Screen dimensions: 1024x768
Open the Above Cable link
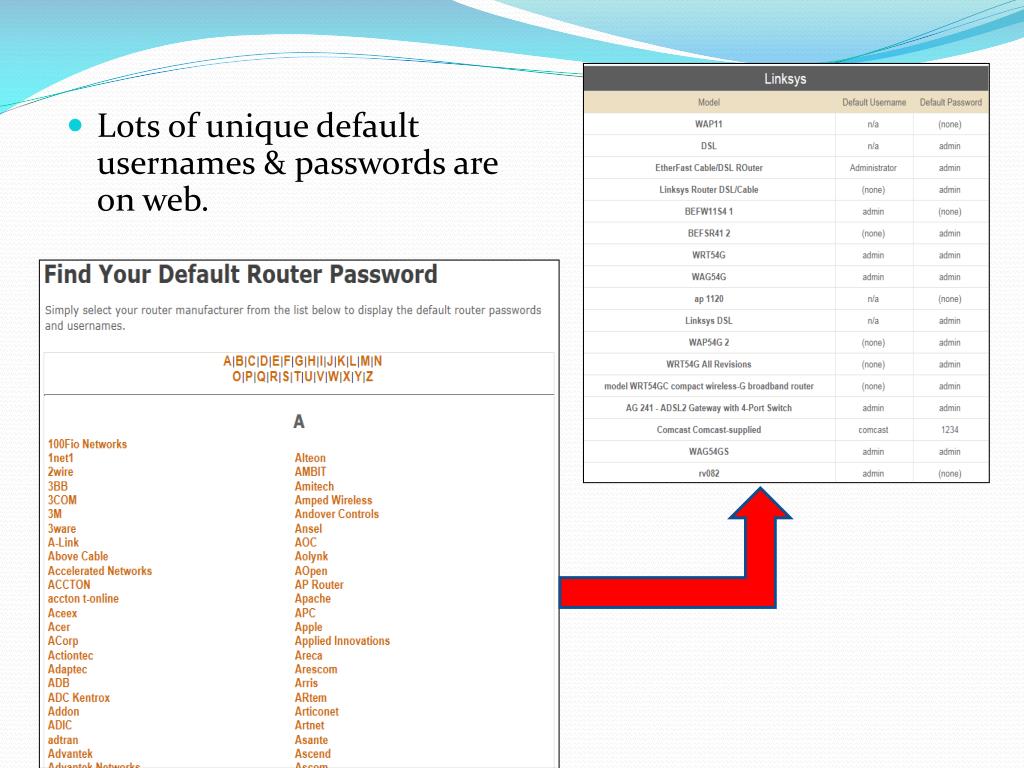tap(78, 556)
